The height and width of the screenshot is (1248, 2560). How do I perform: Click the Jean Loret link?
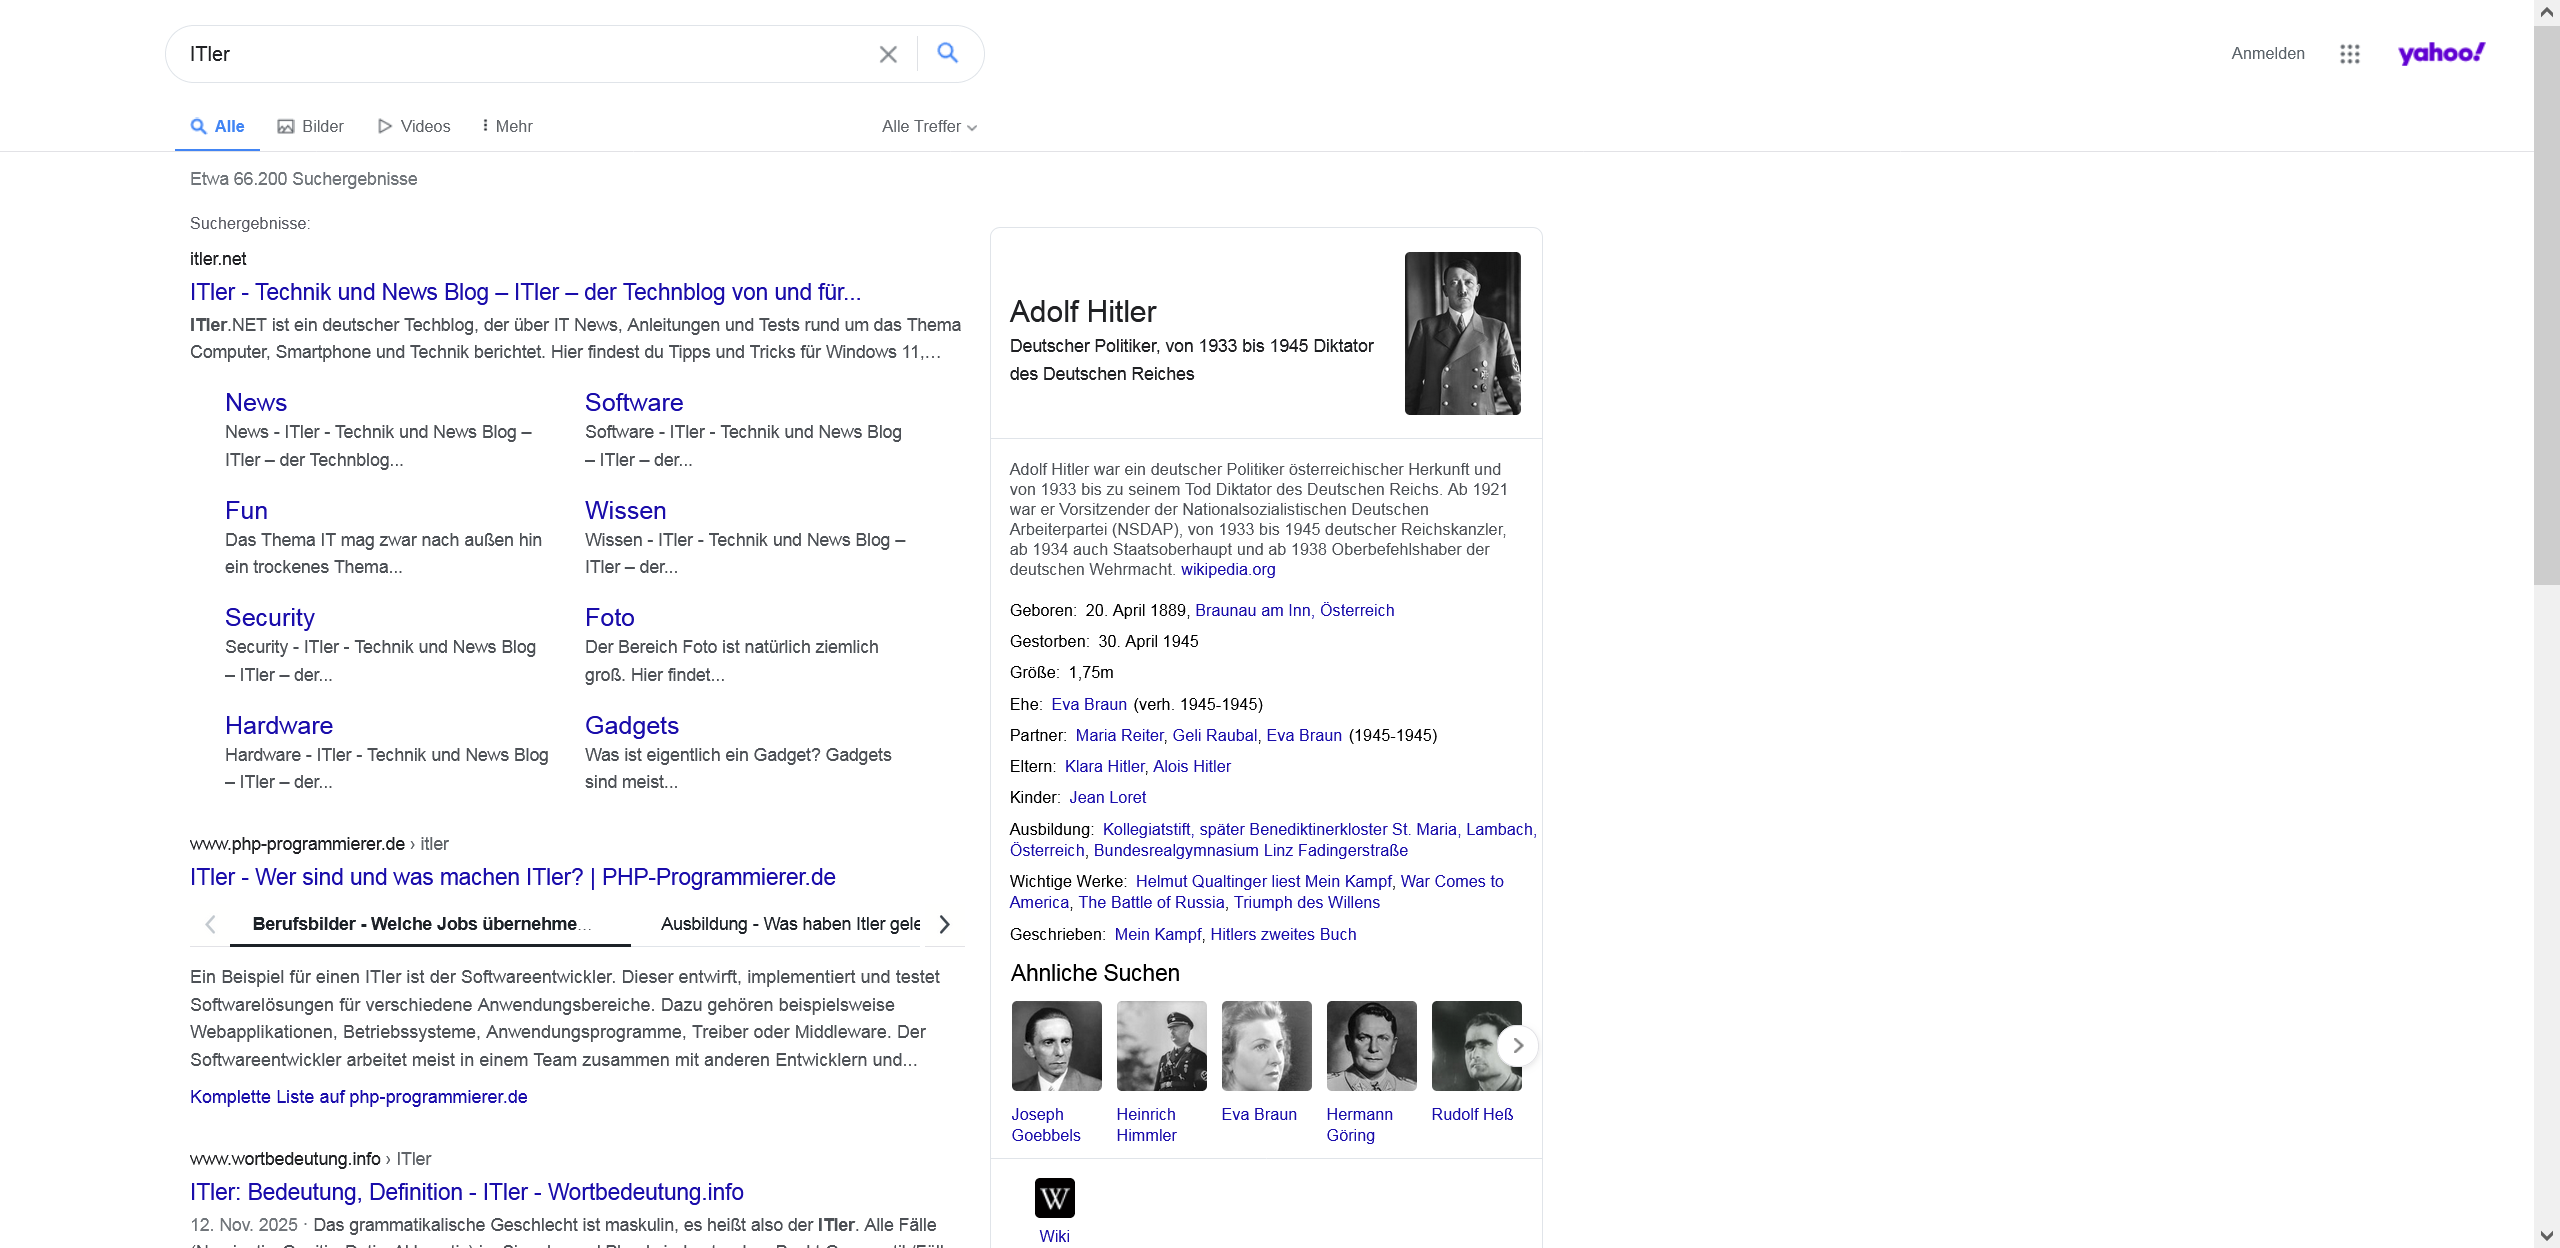click(x=1108, y=797)
